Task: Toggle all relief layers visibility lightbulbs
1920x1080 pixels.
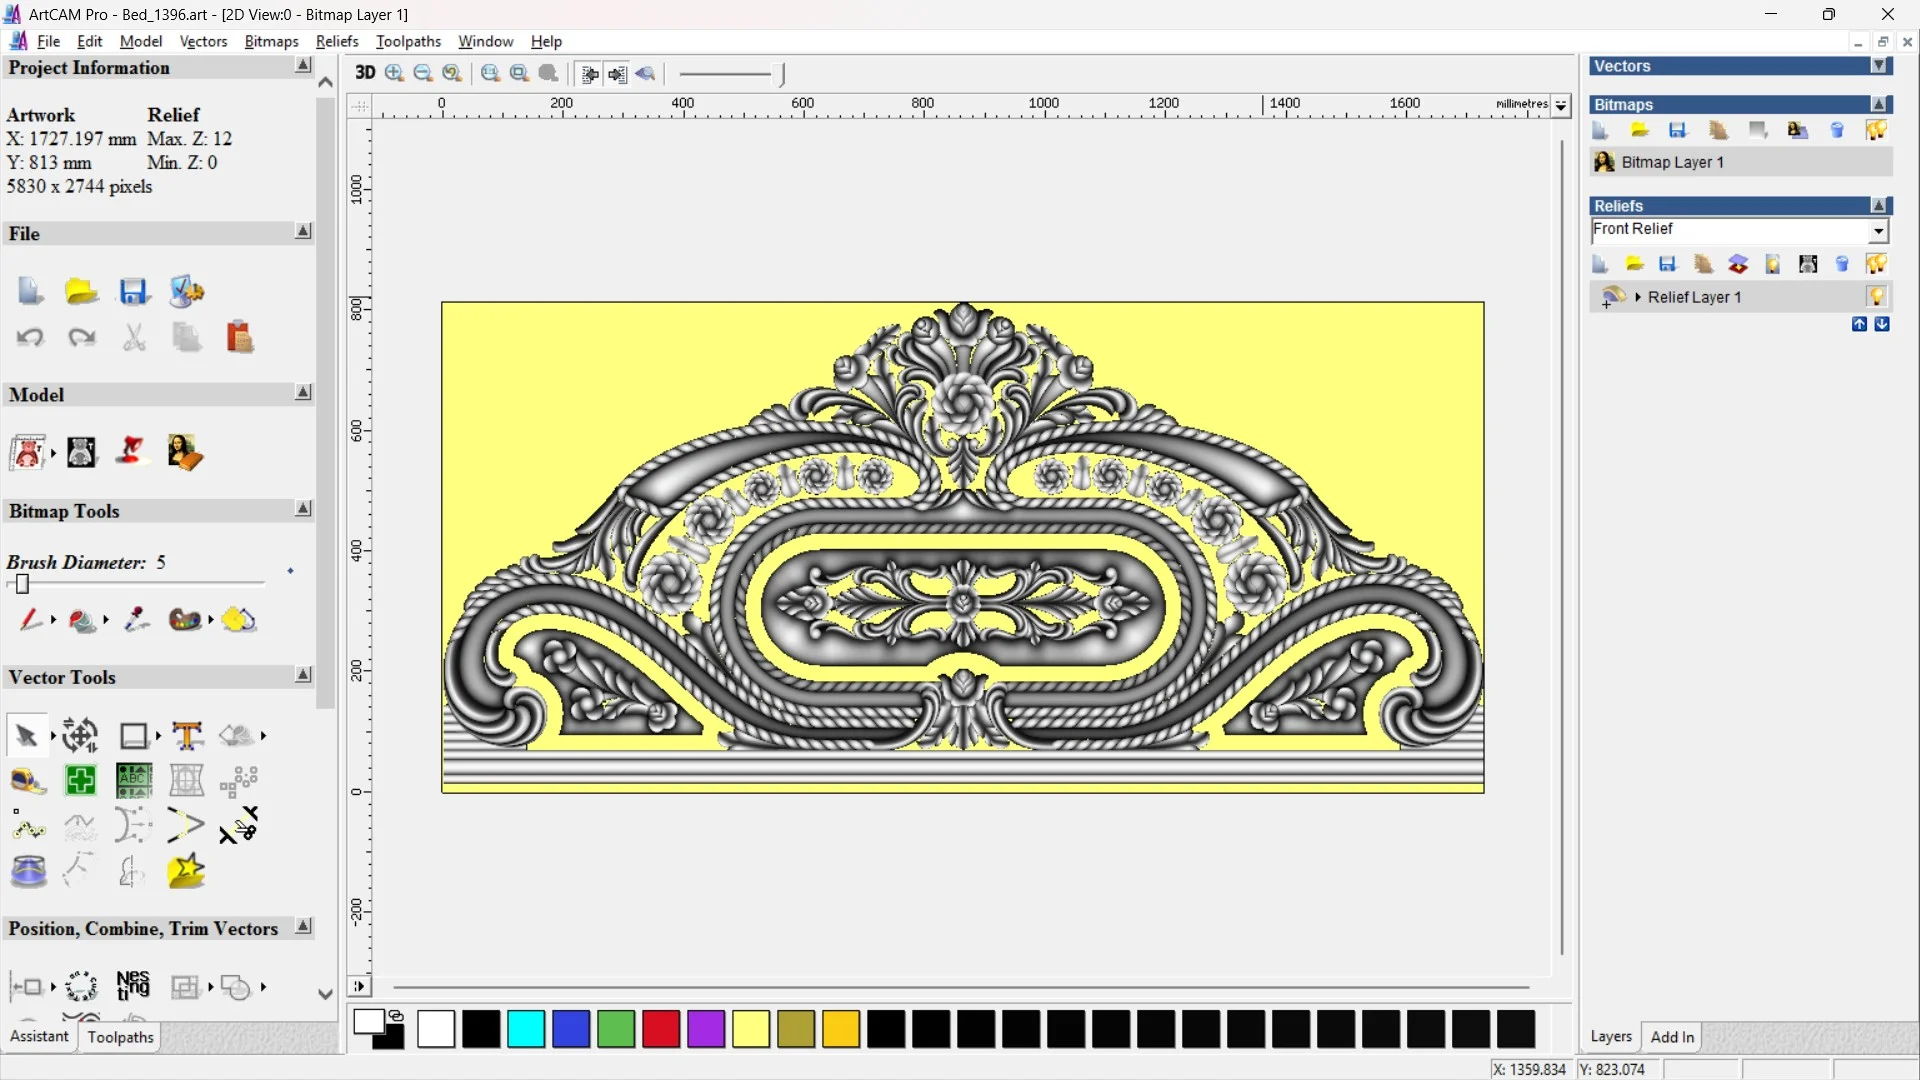Action: [1876, 265]
